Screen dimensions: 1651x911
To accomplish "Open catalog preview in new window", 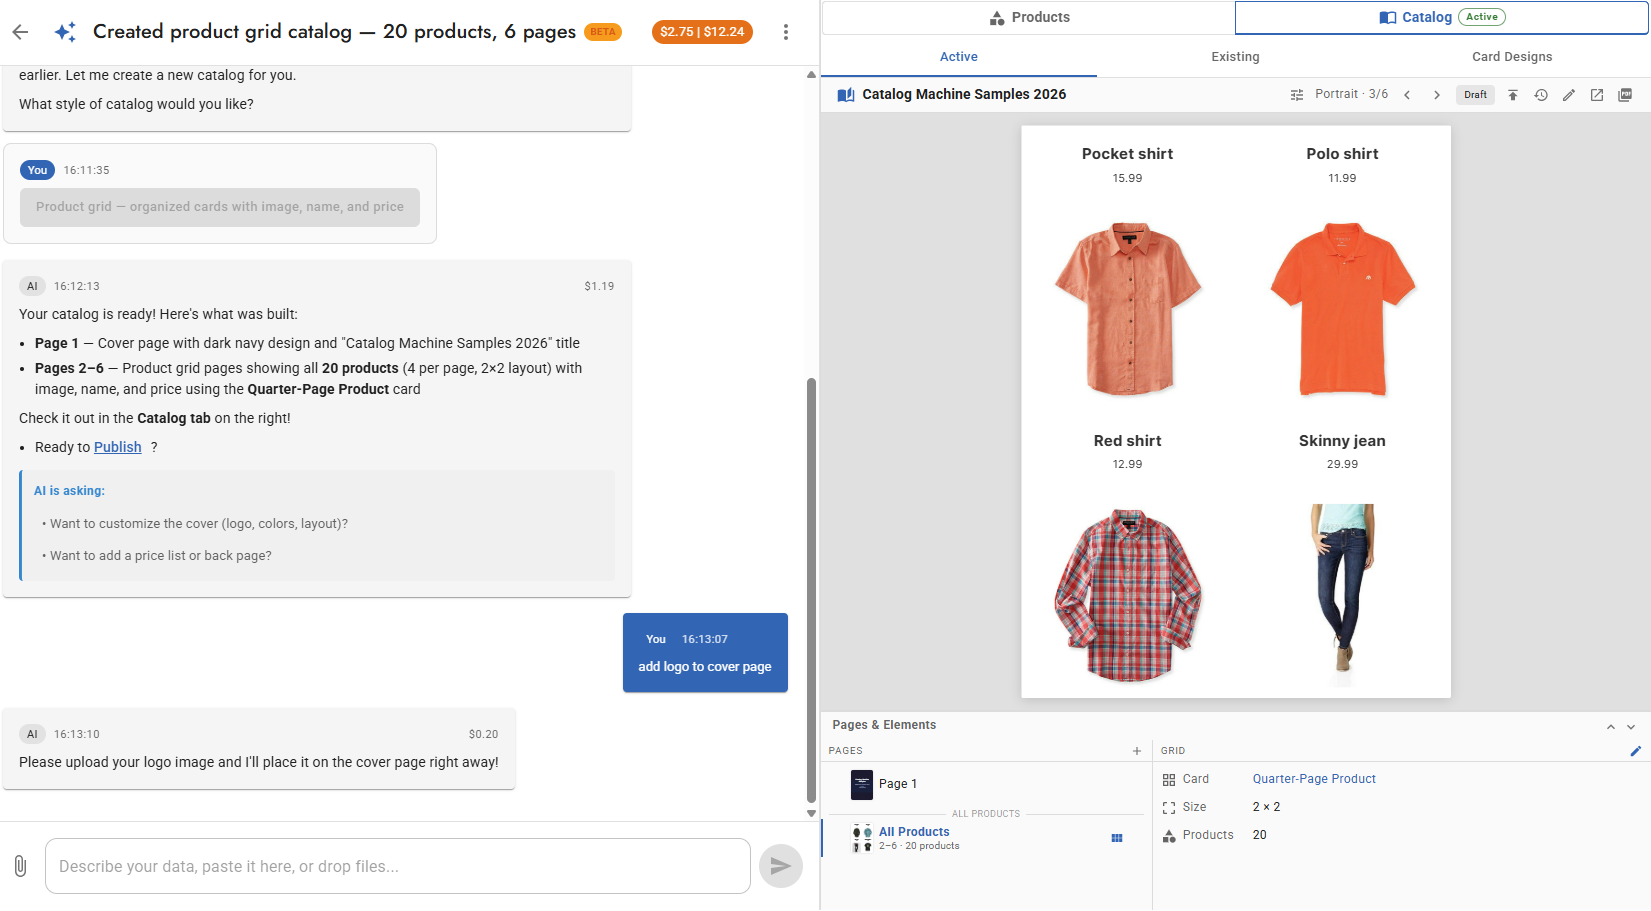I will [x=1596, y=94].
